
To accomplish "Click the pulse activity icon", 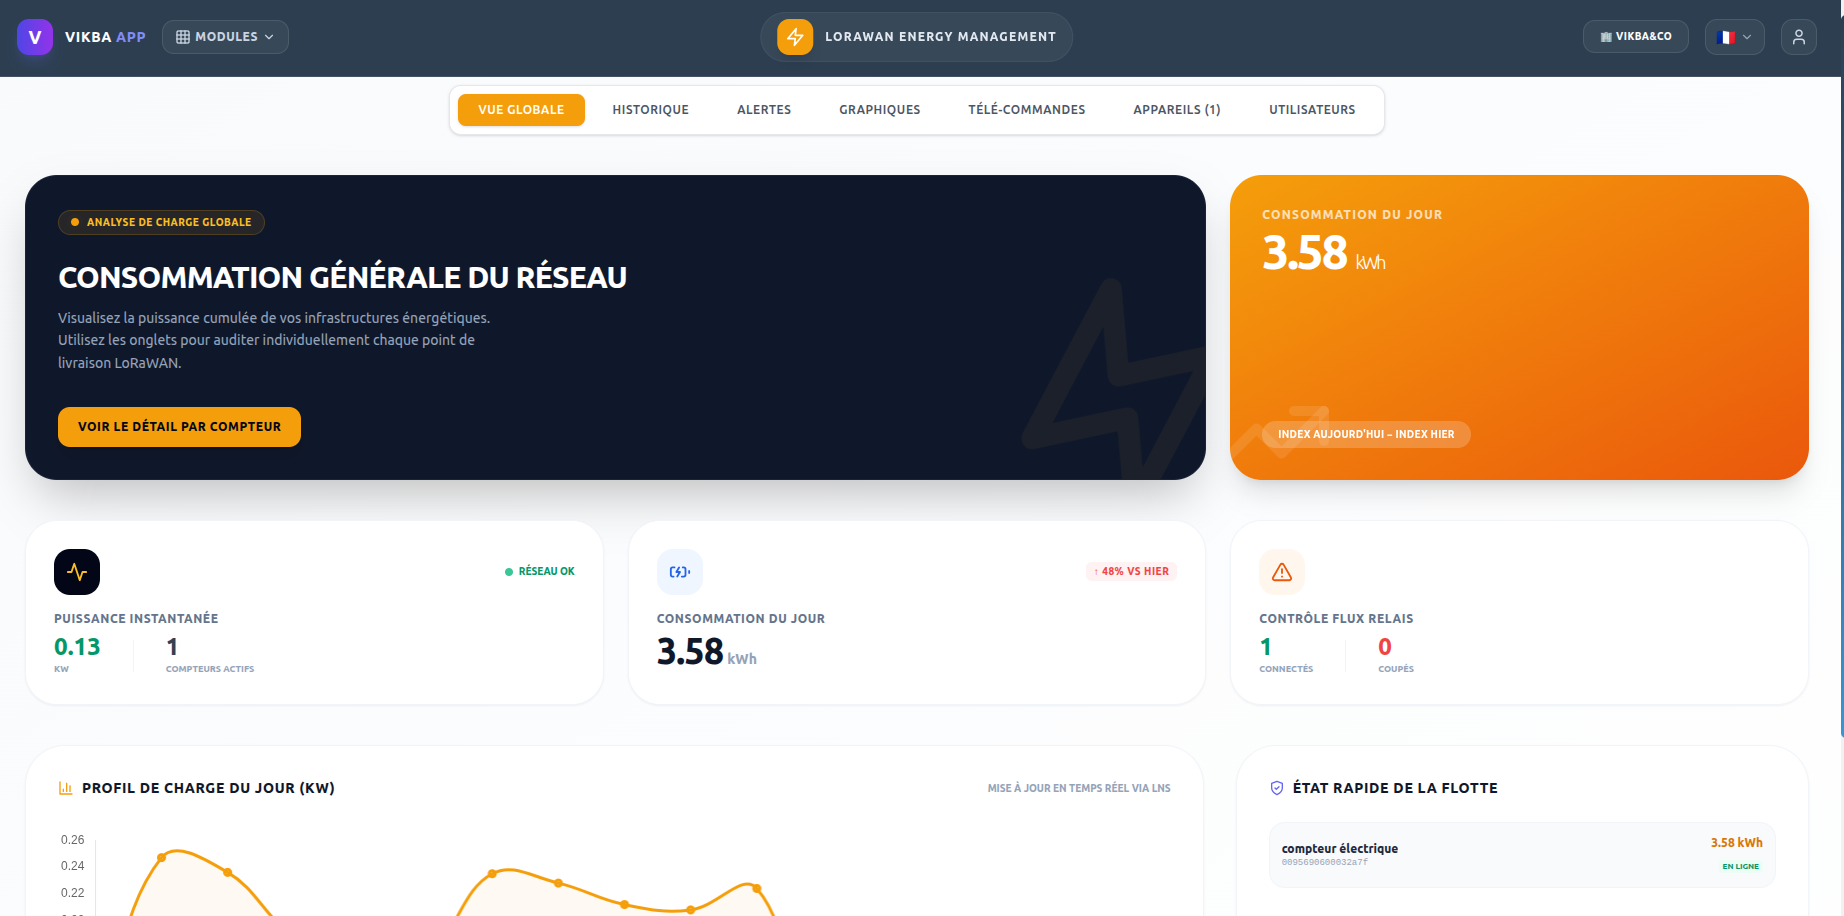I will pos(77,572).
